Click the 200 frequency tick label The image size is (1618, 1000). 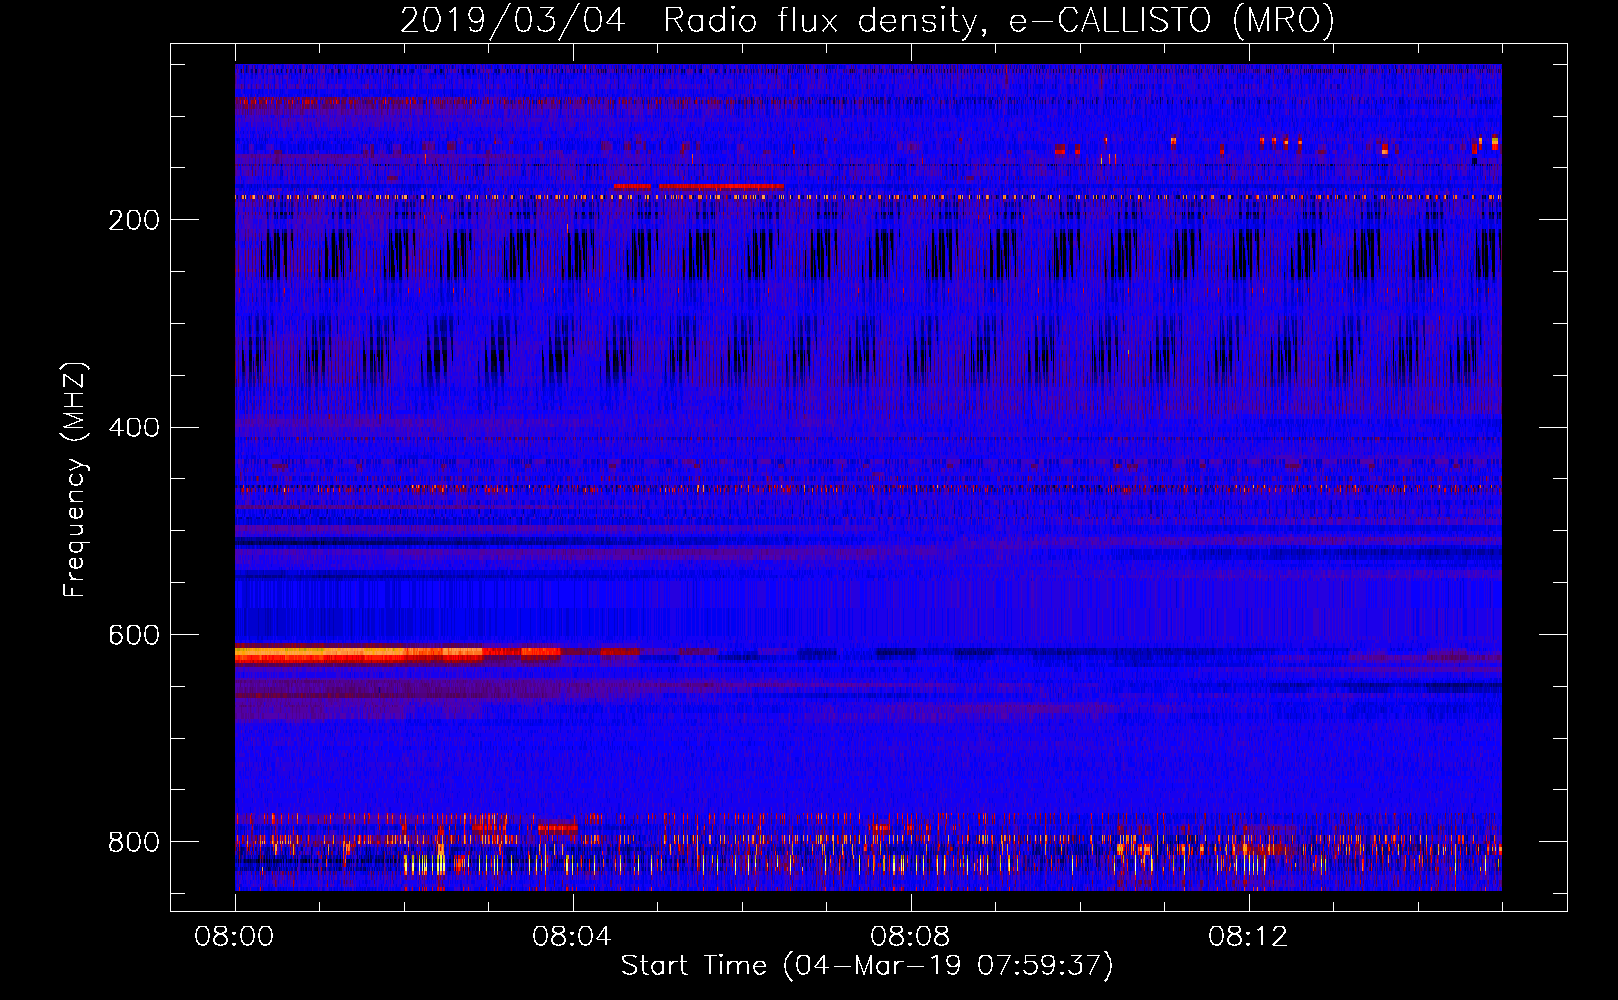tap(134, 220)
